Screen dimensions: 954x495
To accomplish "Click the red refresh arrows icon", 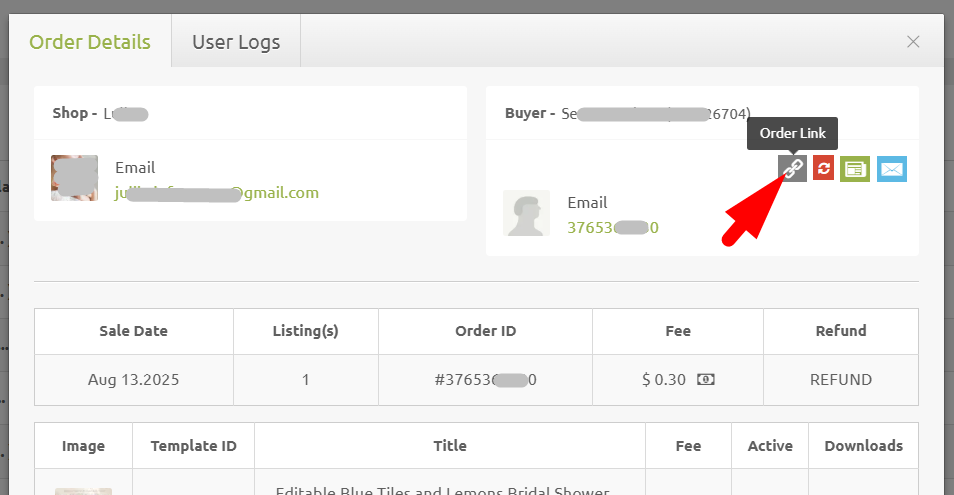I will (823, 168).
